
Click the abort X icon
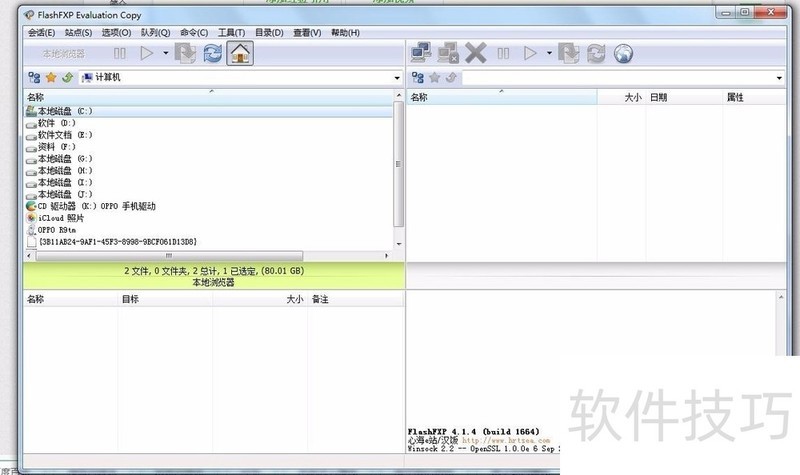(476, 53)
